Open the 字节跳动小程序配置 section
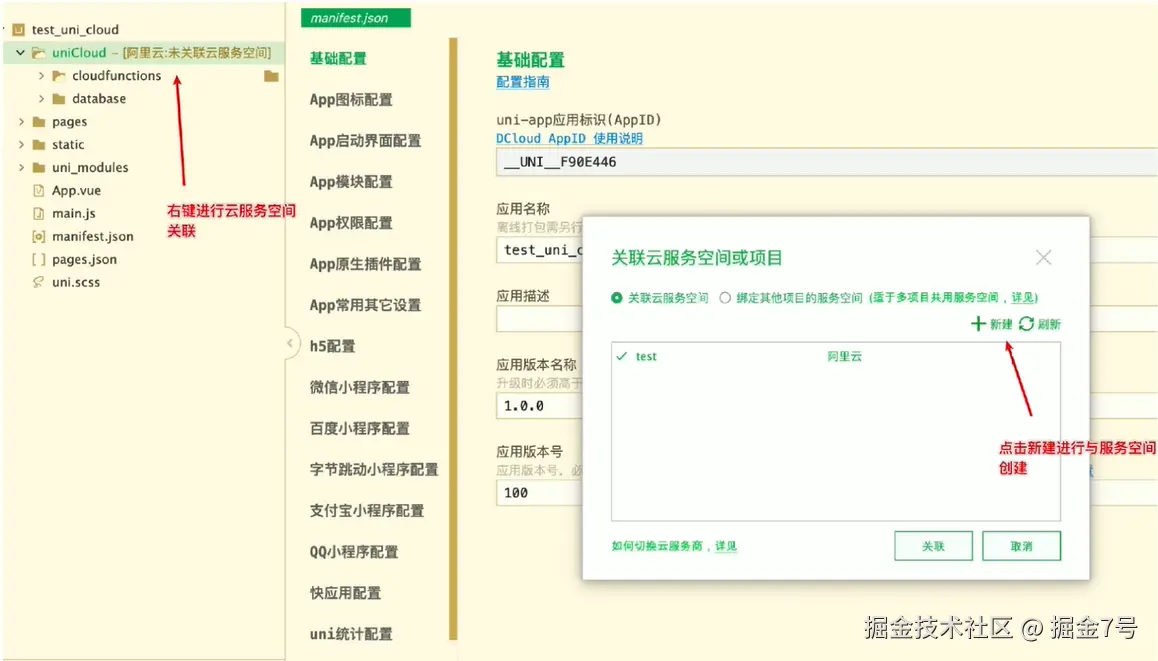Screen dimensions: 1158x661 point(374,469)
